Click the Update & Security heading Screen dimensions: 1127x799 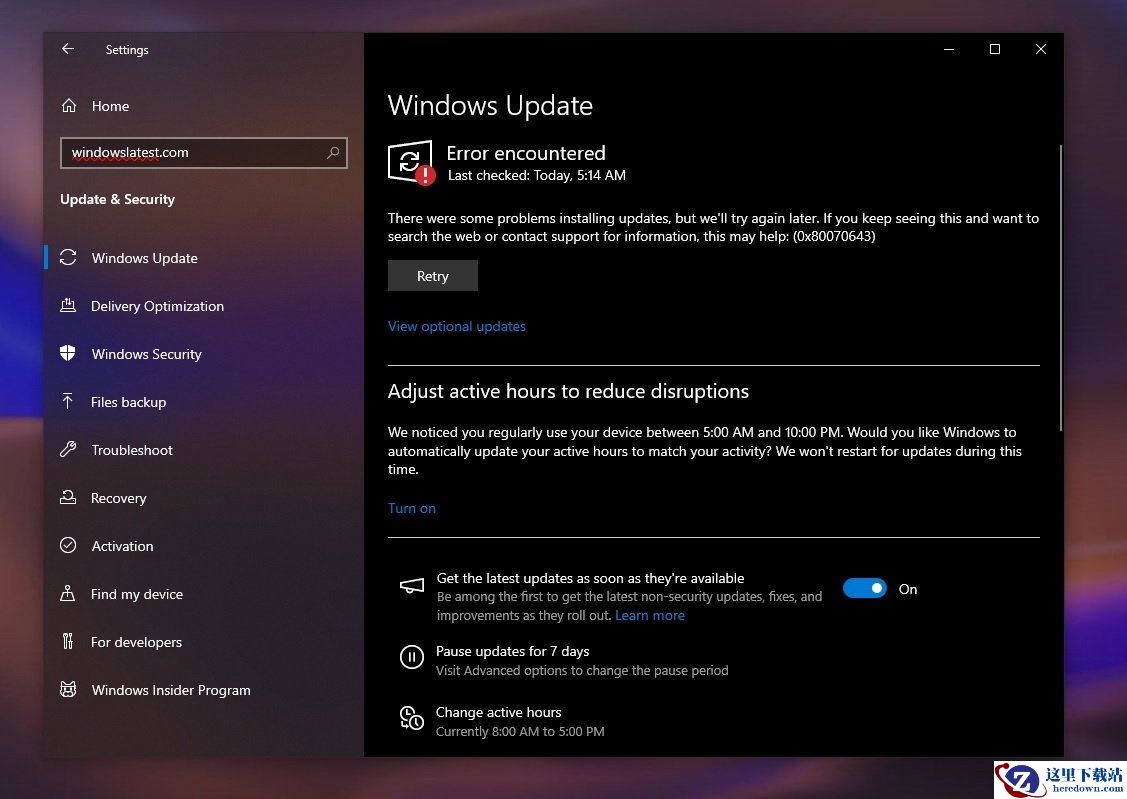pyautogui.click(x=117, y=199)
